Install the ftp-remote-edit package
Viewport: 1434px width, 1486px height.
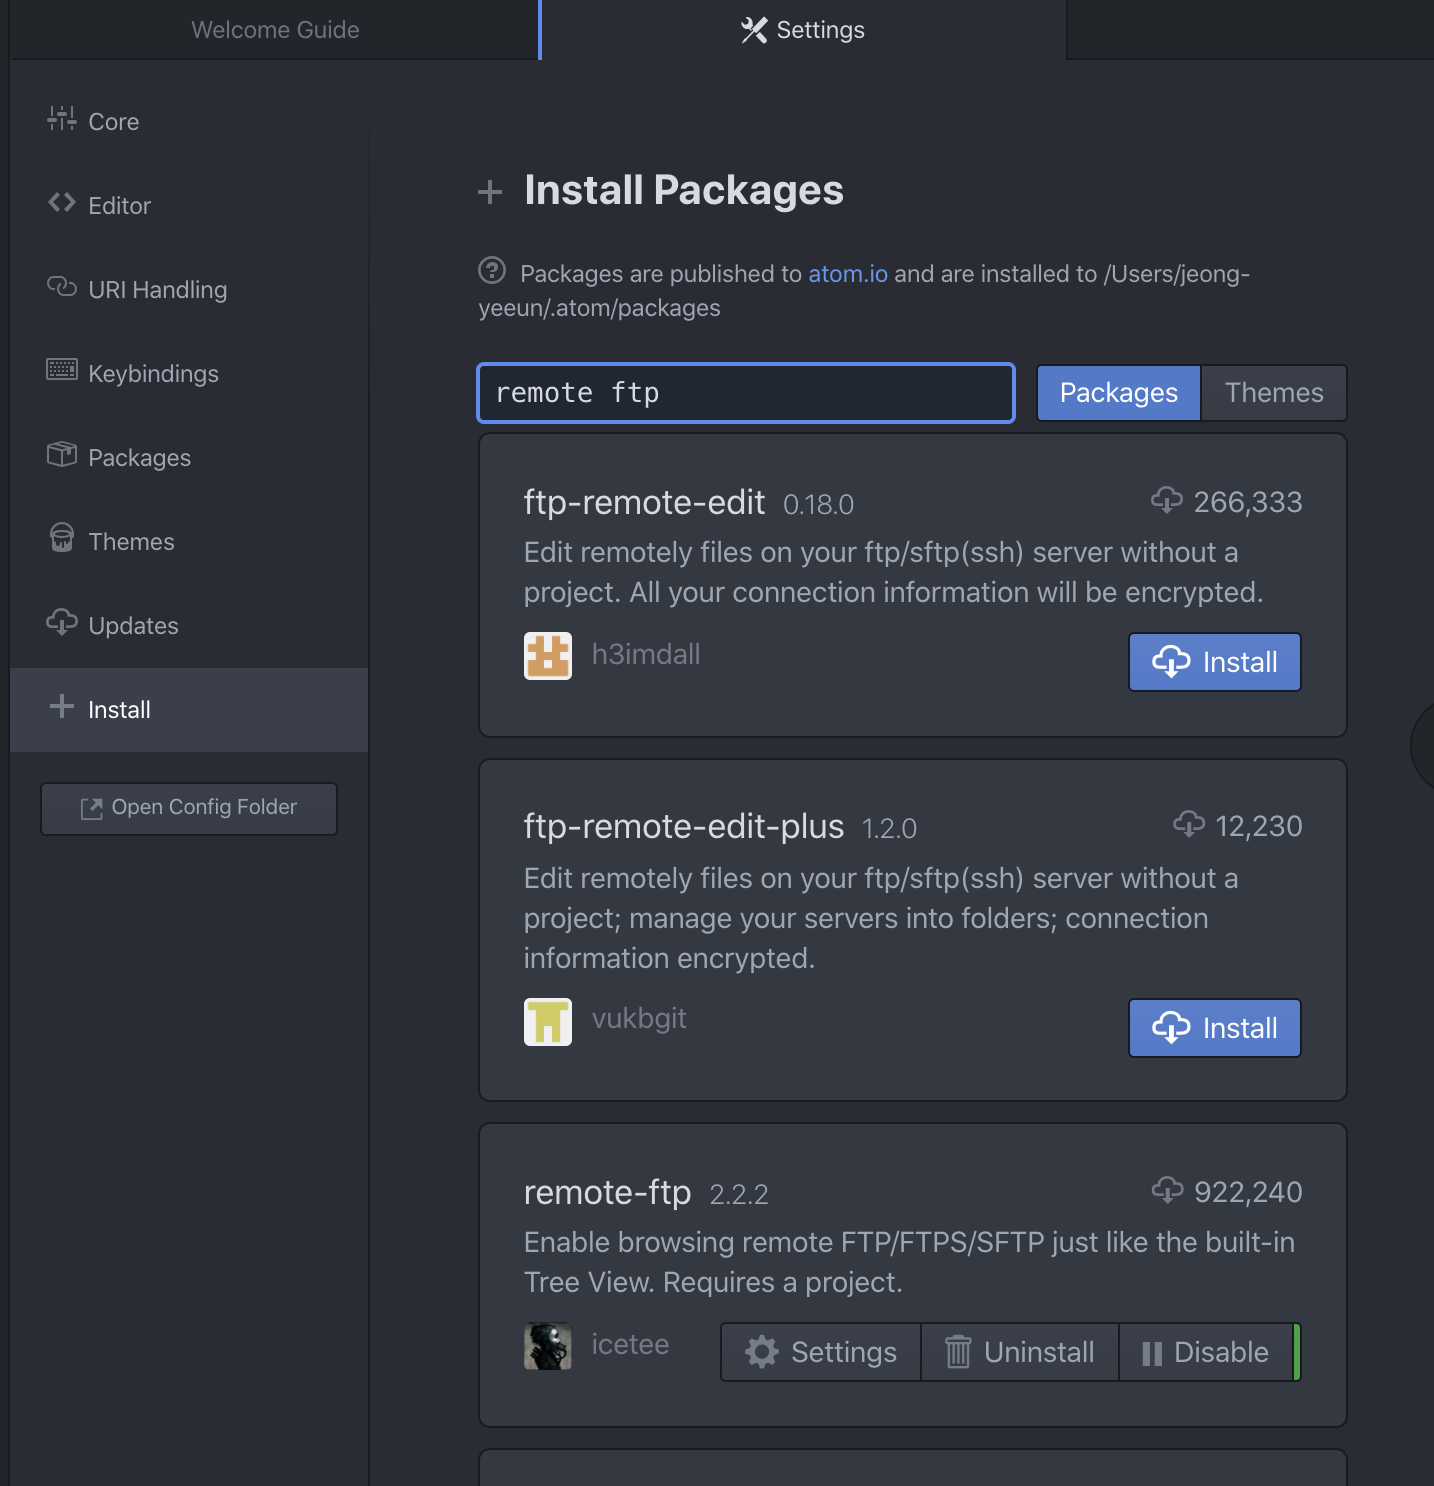[x=1214, y=662]
